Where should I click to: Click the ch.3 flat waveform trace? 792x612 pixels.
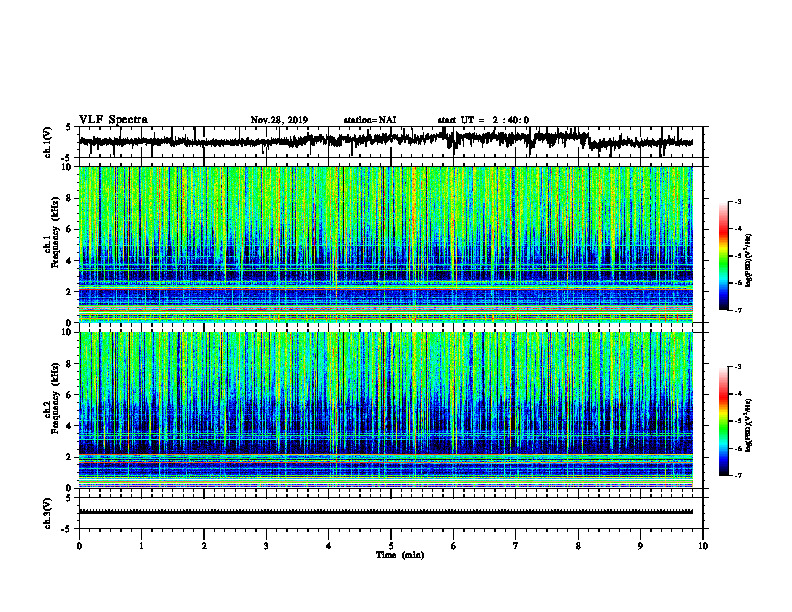385,512
